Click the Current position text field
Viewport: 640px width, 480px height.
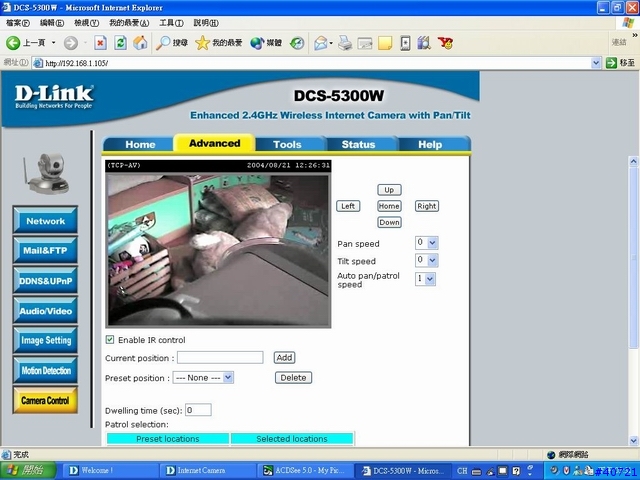point(220,358)
